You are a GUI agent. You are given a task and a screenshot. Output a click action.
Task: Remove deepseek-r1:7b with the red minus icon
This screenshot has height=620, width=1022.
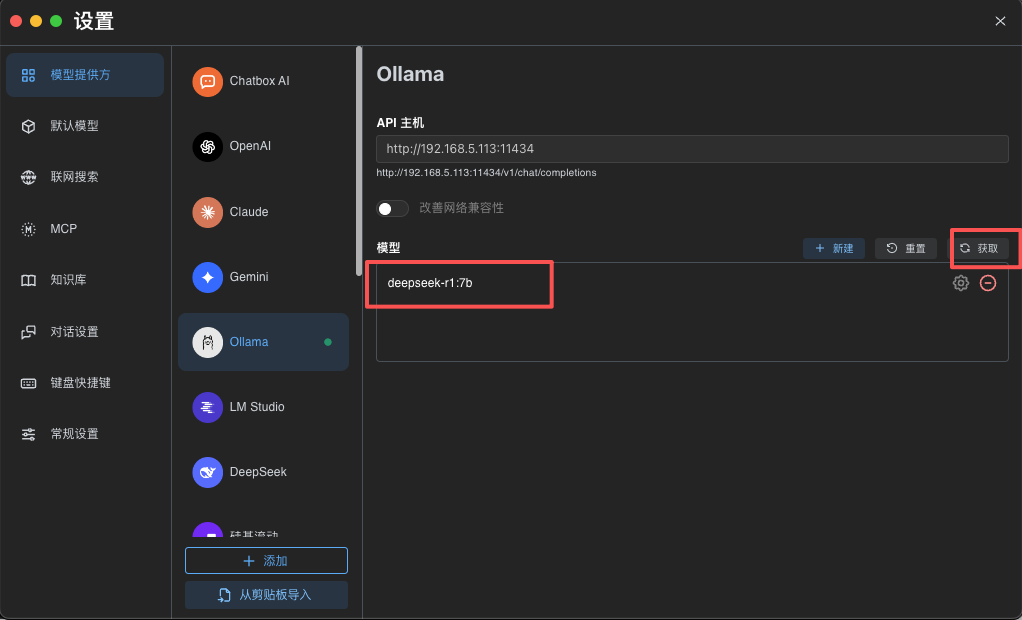988,283
